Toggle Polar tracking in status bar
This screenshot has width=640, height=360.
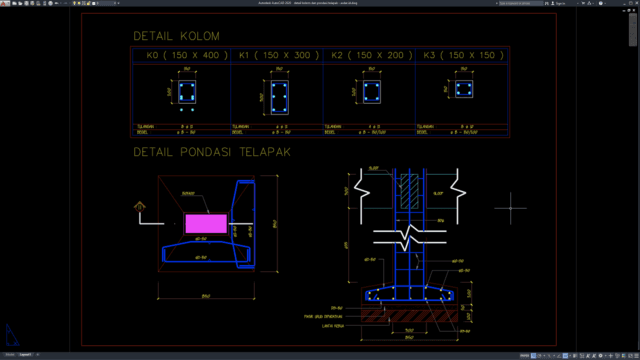pyautogui.click(x=539, y=356)
